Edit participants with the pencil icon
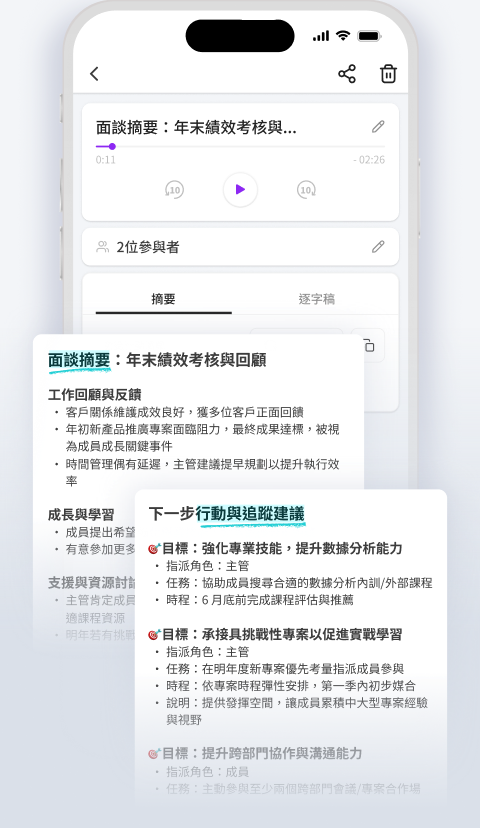Viewport: 480px width, 828px height. tap(378, 247)
